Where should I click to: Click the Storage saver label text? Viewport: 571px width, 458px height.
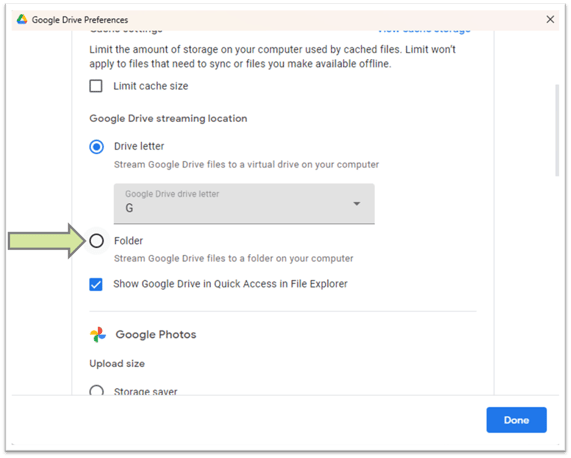pyautogui.click(x=145, y=391)
